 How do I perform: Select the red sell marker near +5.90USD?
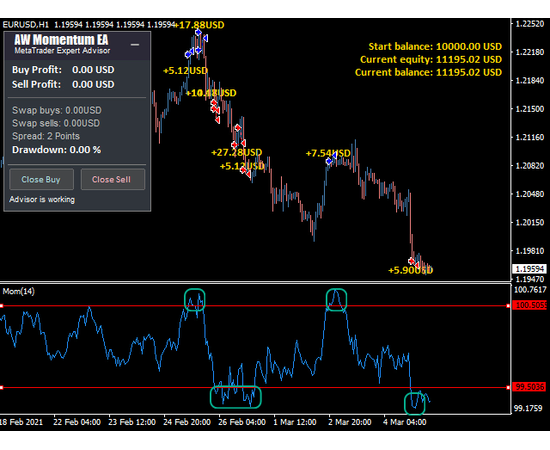tap(411, 261)
